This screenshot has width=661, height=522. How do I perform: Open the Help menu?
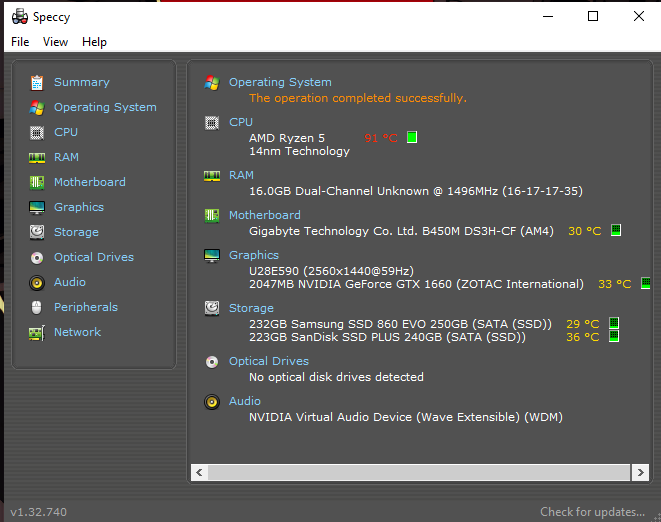coord(94,42)
